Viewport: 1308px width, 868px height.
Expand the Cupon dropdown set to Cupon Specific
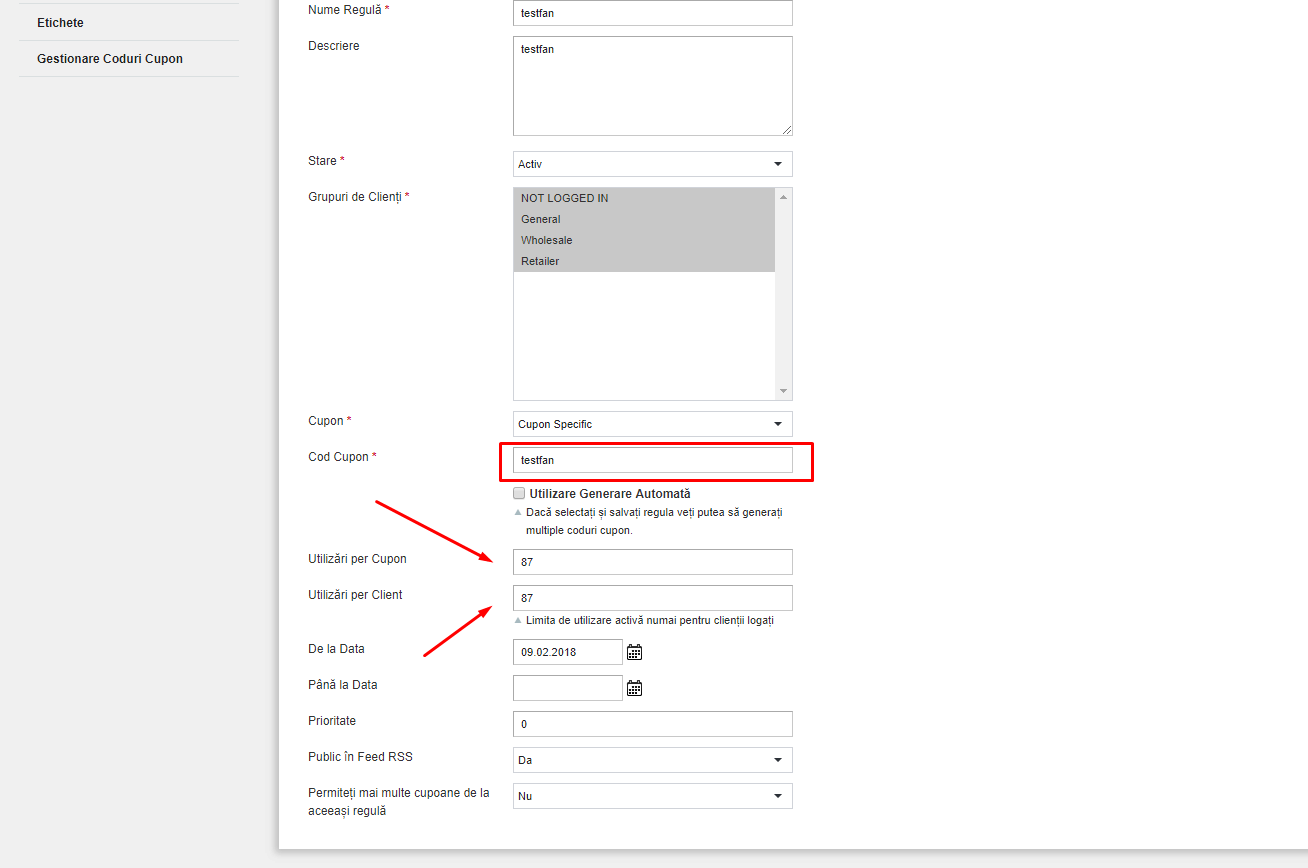click(x=652, y=424)
